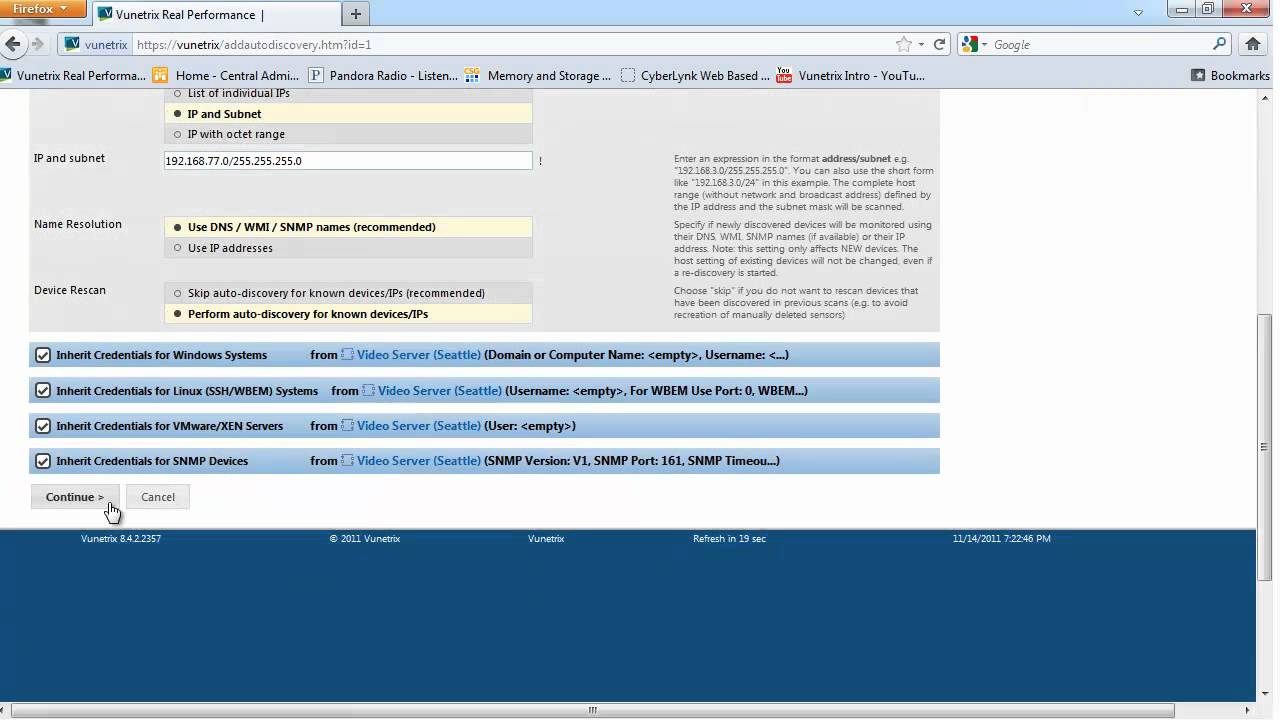Toggle Inherit Credentials for Linux Systems checkbox
The width and height of the screenshot is (1280, 720).
point(43,390)
